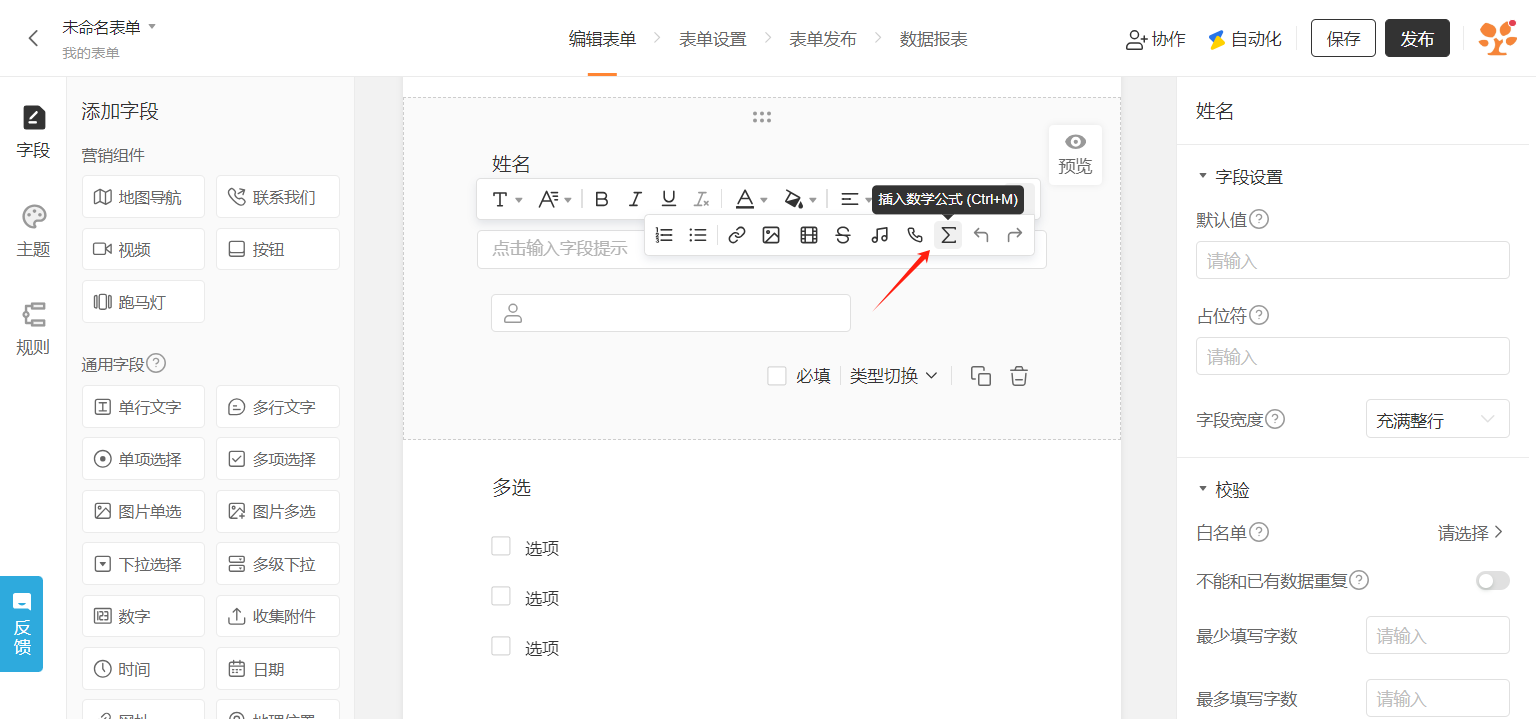Insert a numbered list
The height and width of the screenshot is (719, 1536).
[x=664, y=235]
